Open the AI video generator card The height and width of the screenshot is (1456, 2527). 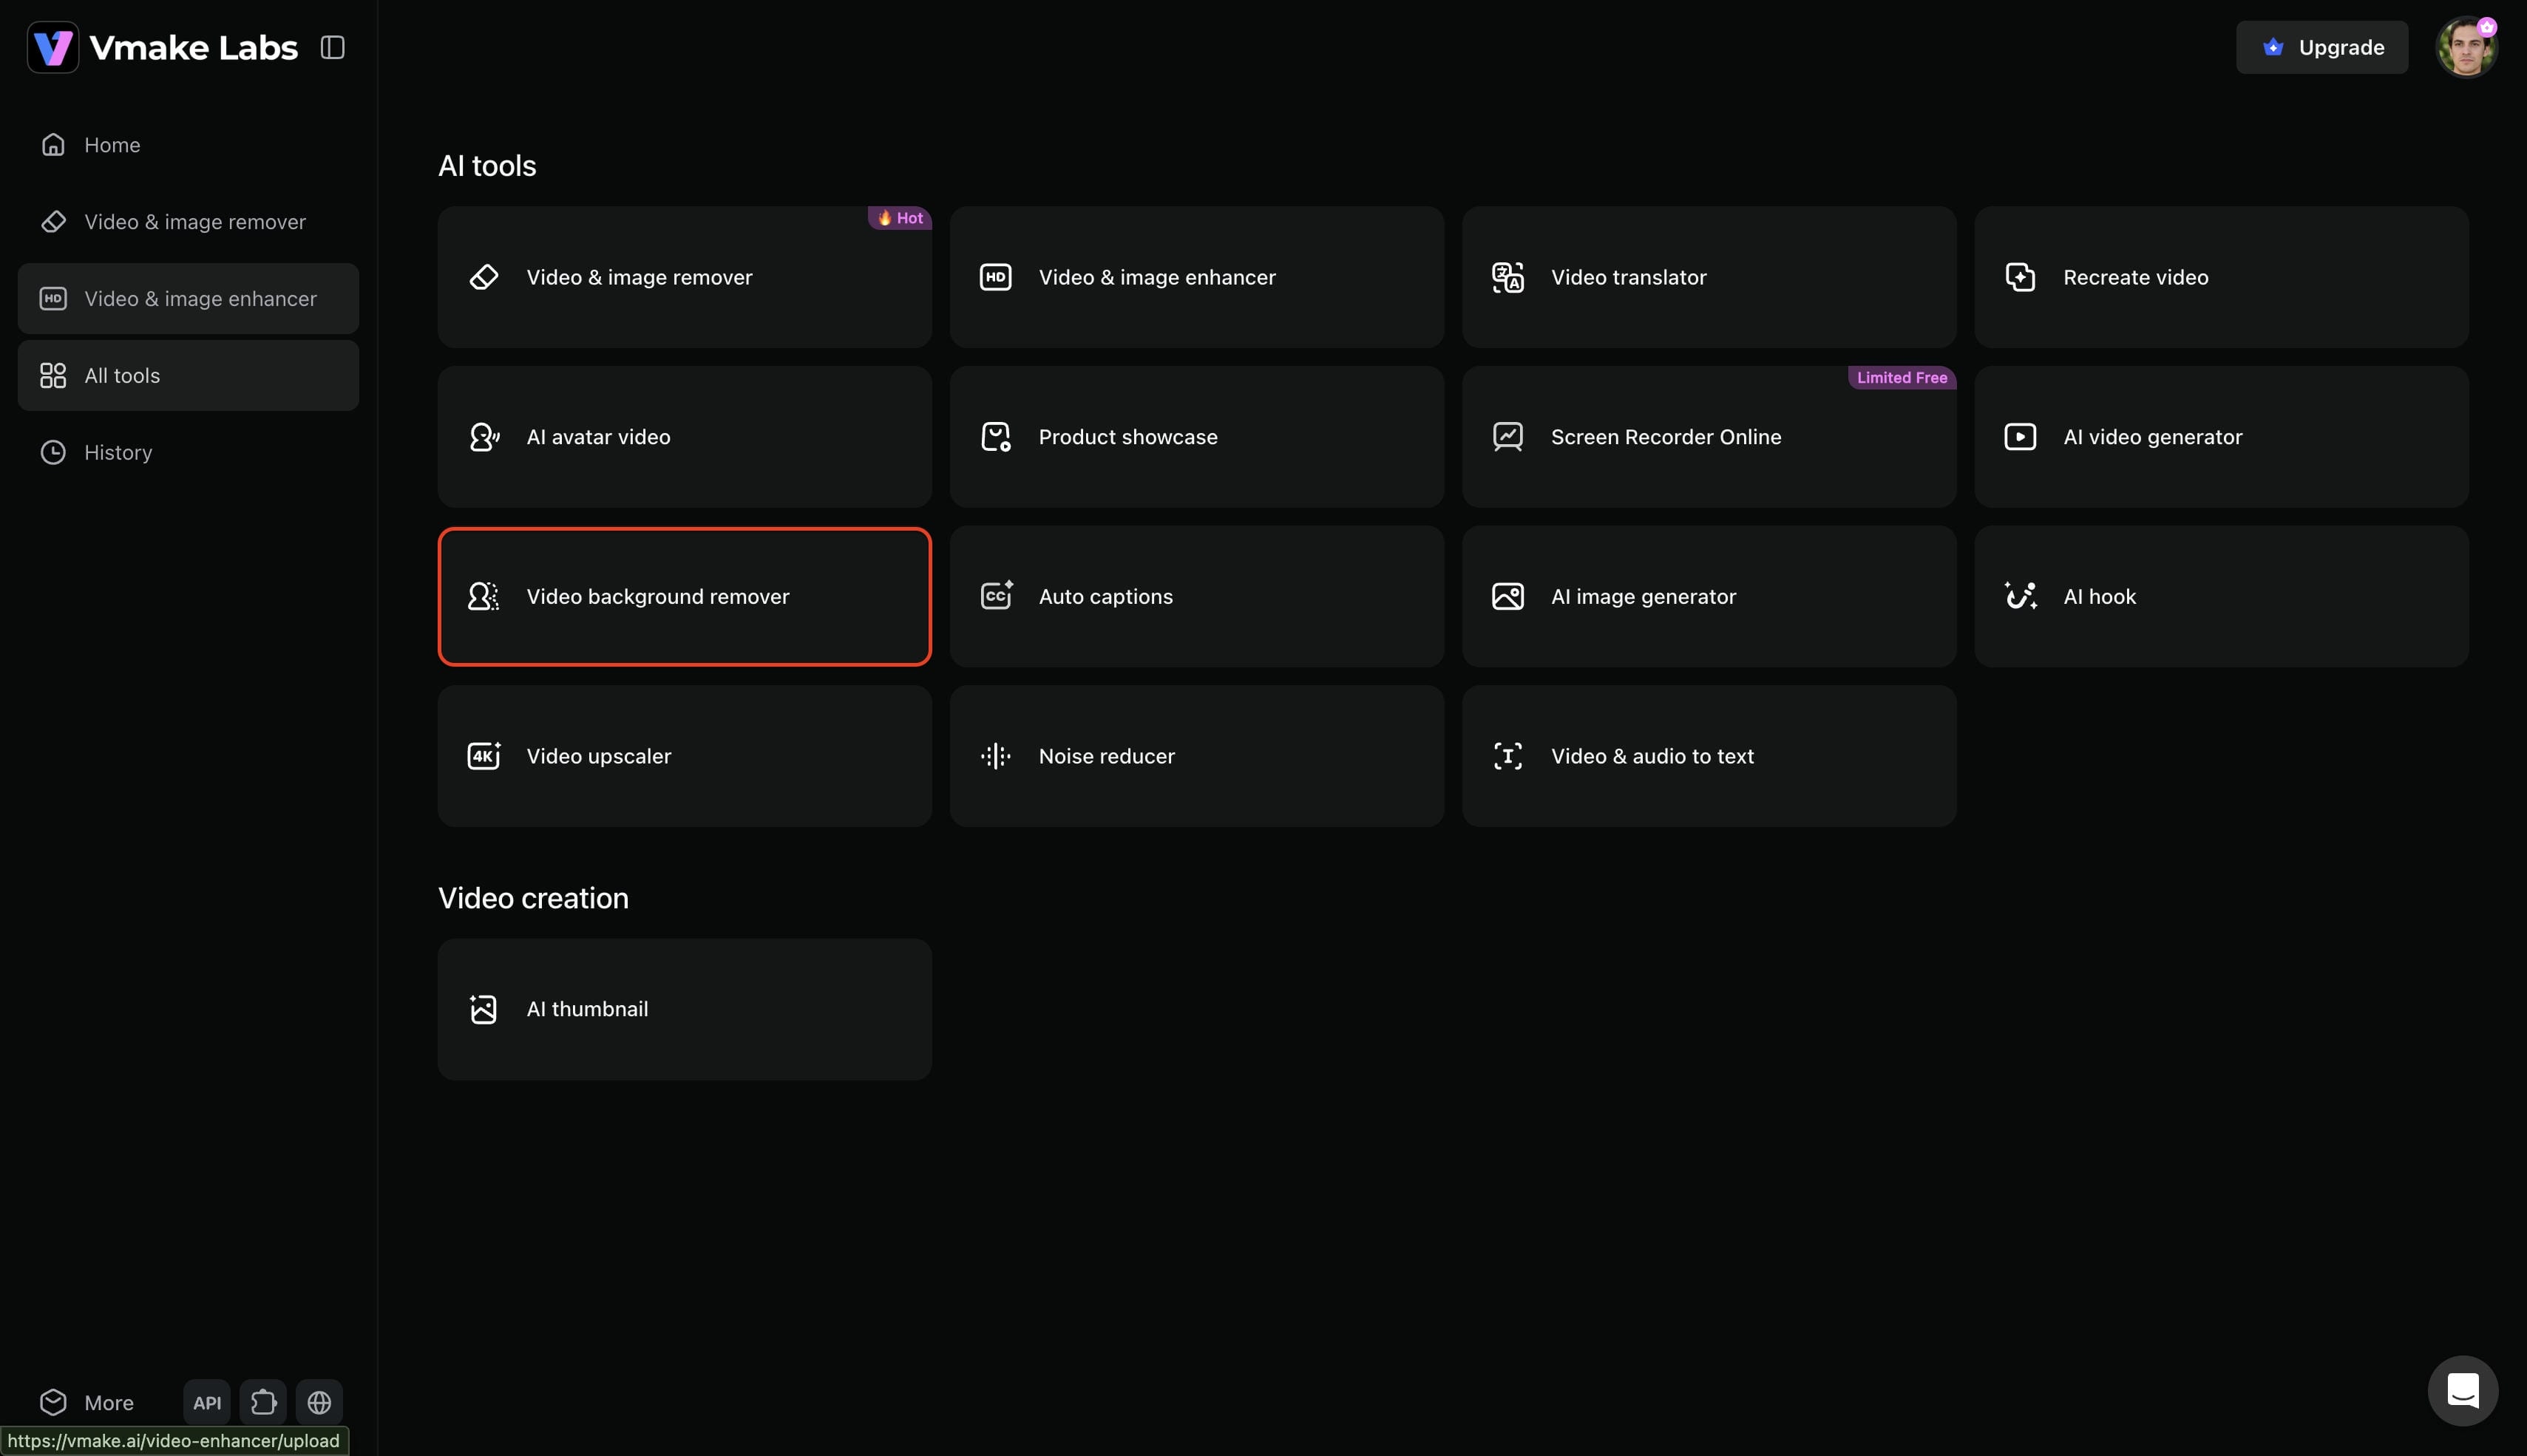2221,437
